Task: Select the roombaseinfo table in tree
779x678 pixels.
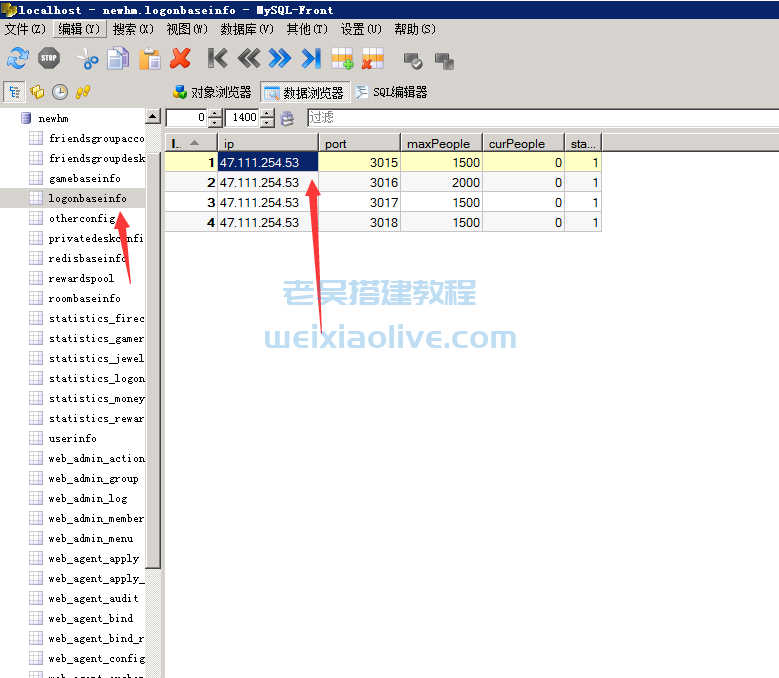Action: tap(84, 298)
